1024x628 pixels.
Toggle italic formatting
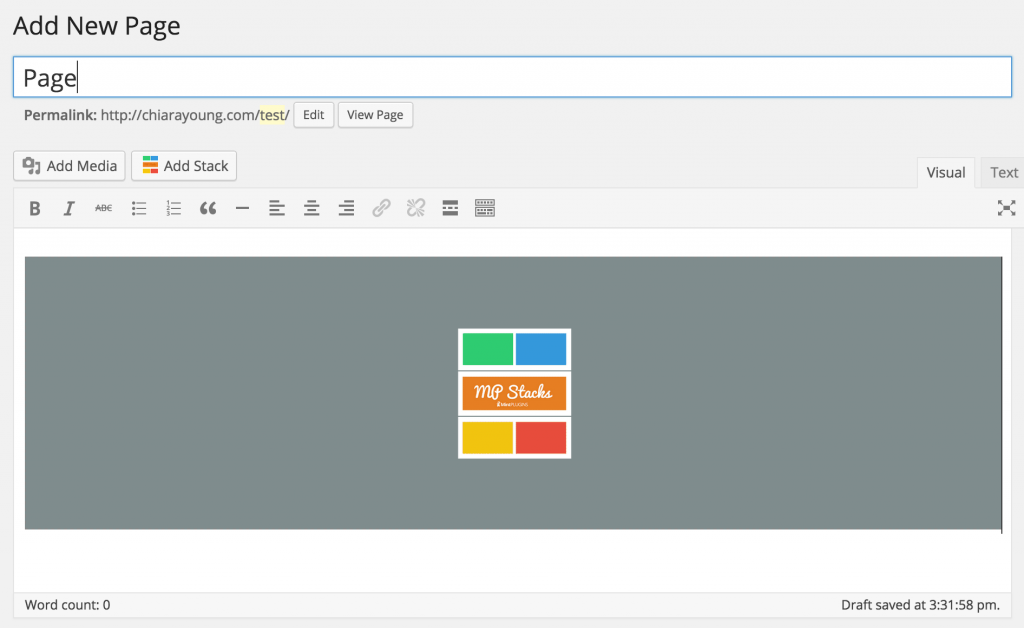tap(69, 208)
